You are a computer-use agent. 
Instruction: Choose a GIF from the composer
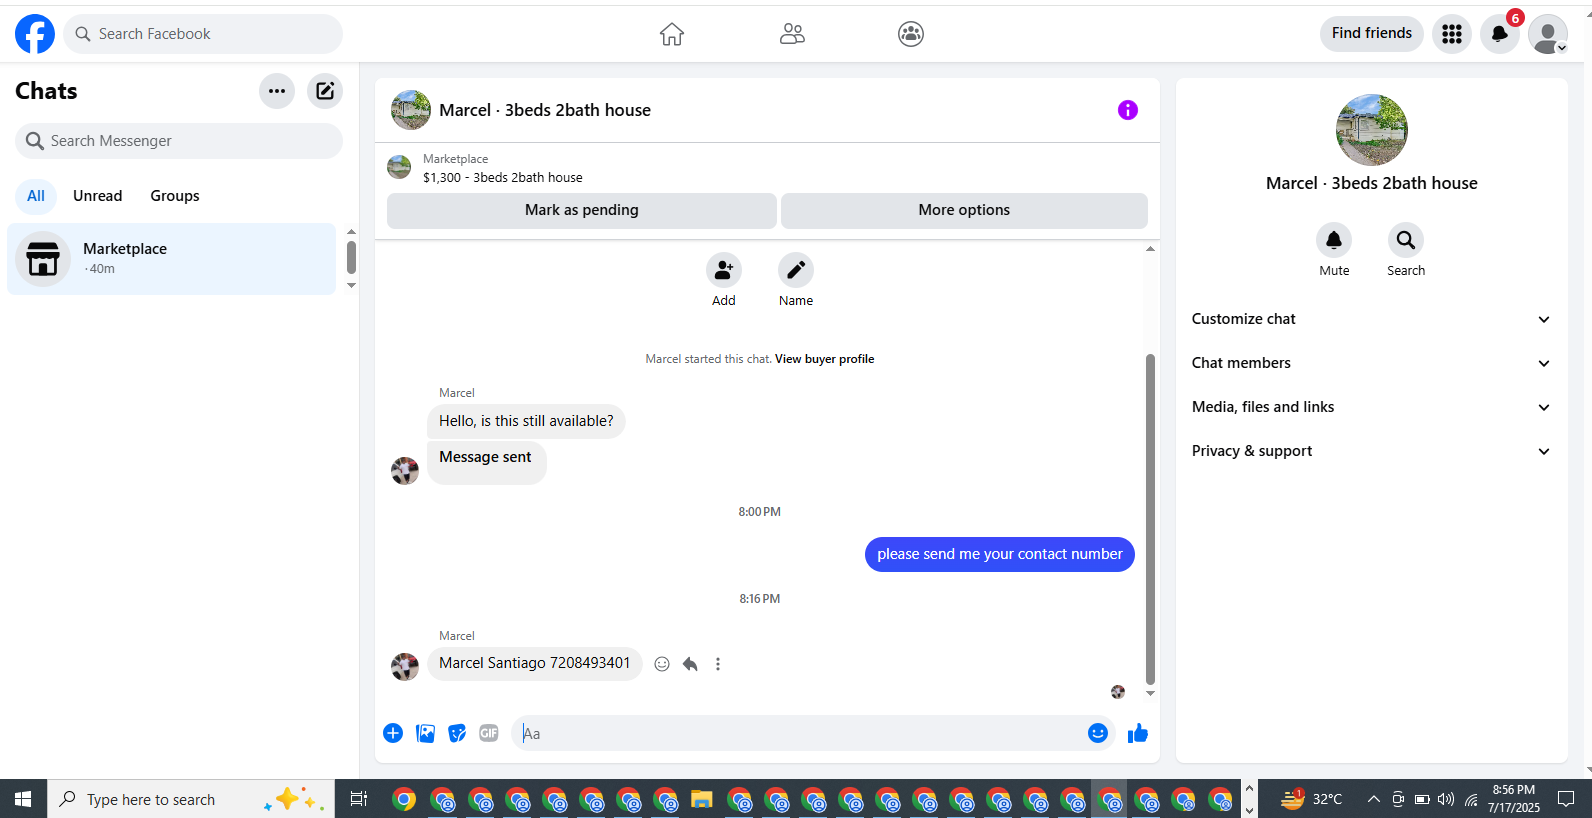[489, 733]
